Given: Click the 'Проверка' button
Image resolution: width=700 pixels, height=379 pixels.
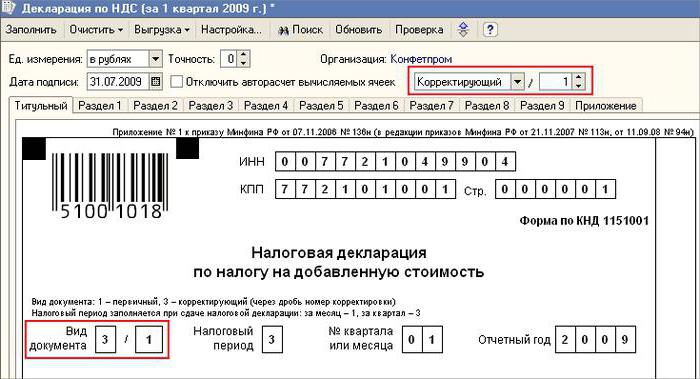Looking at the screenshot, I should tap(419, 30).
